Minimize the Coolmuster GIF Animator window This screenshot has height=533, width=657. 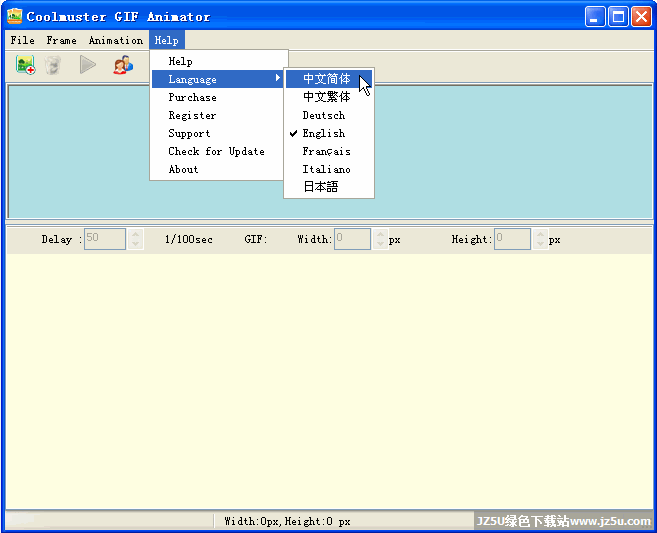coord(595,17)
